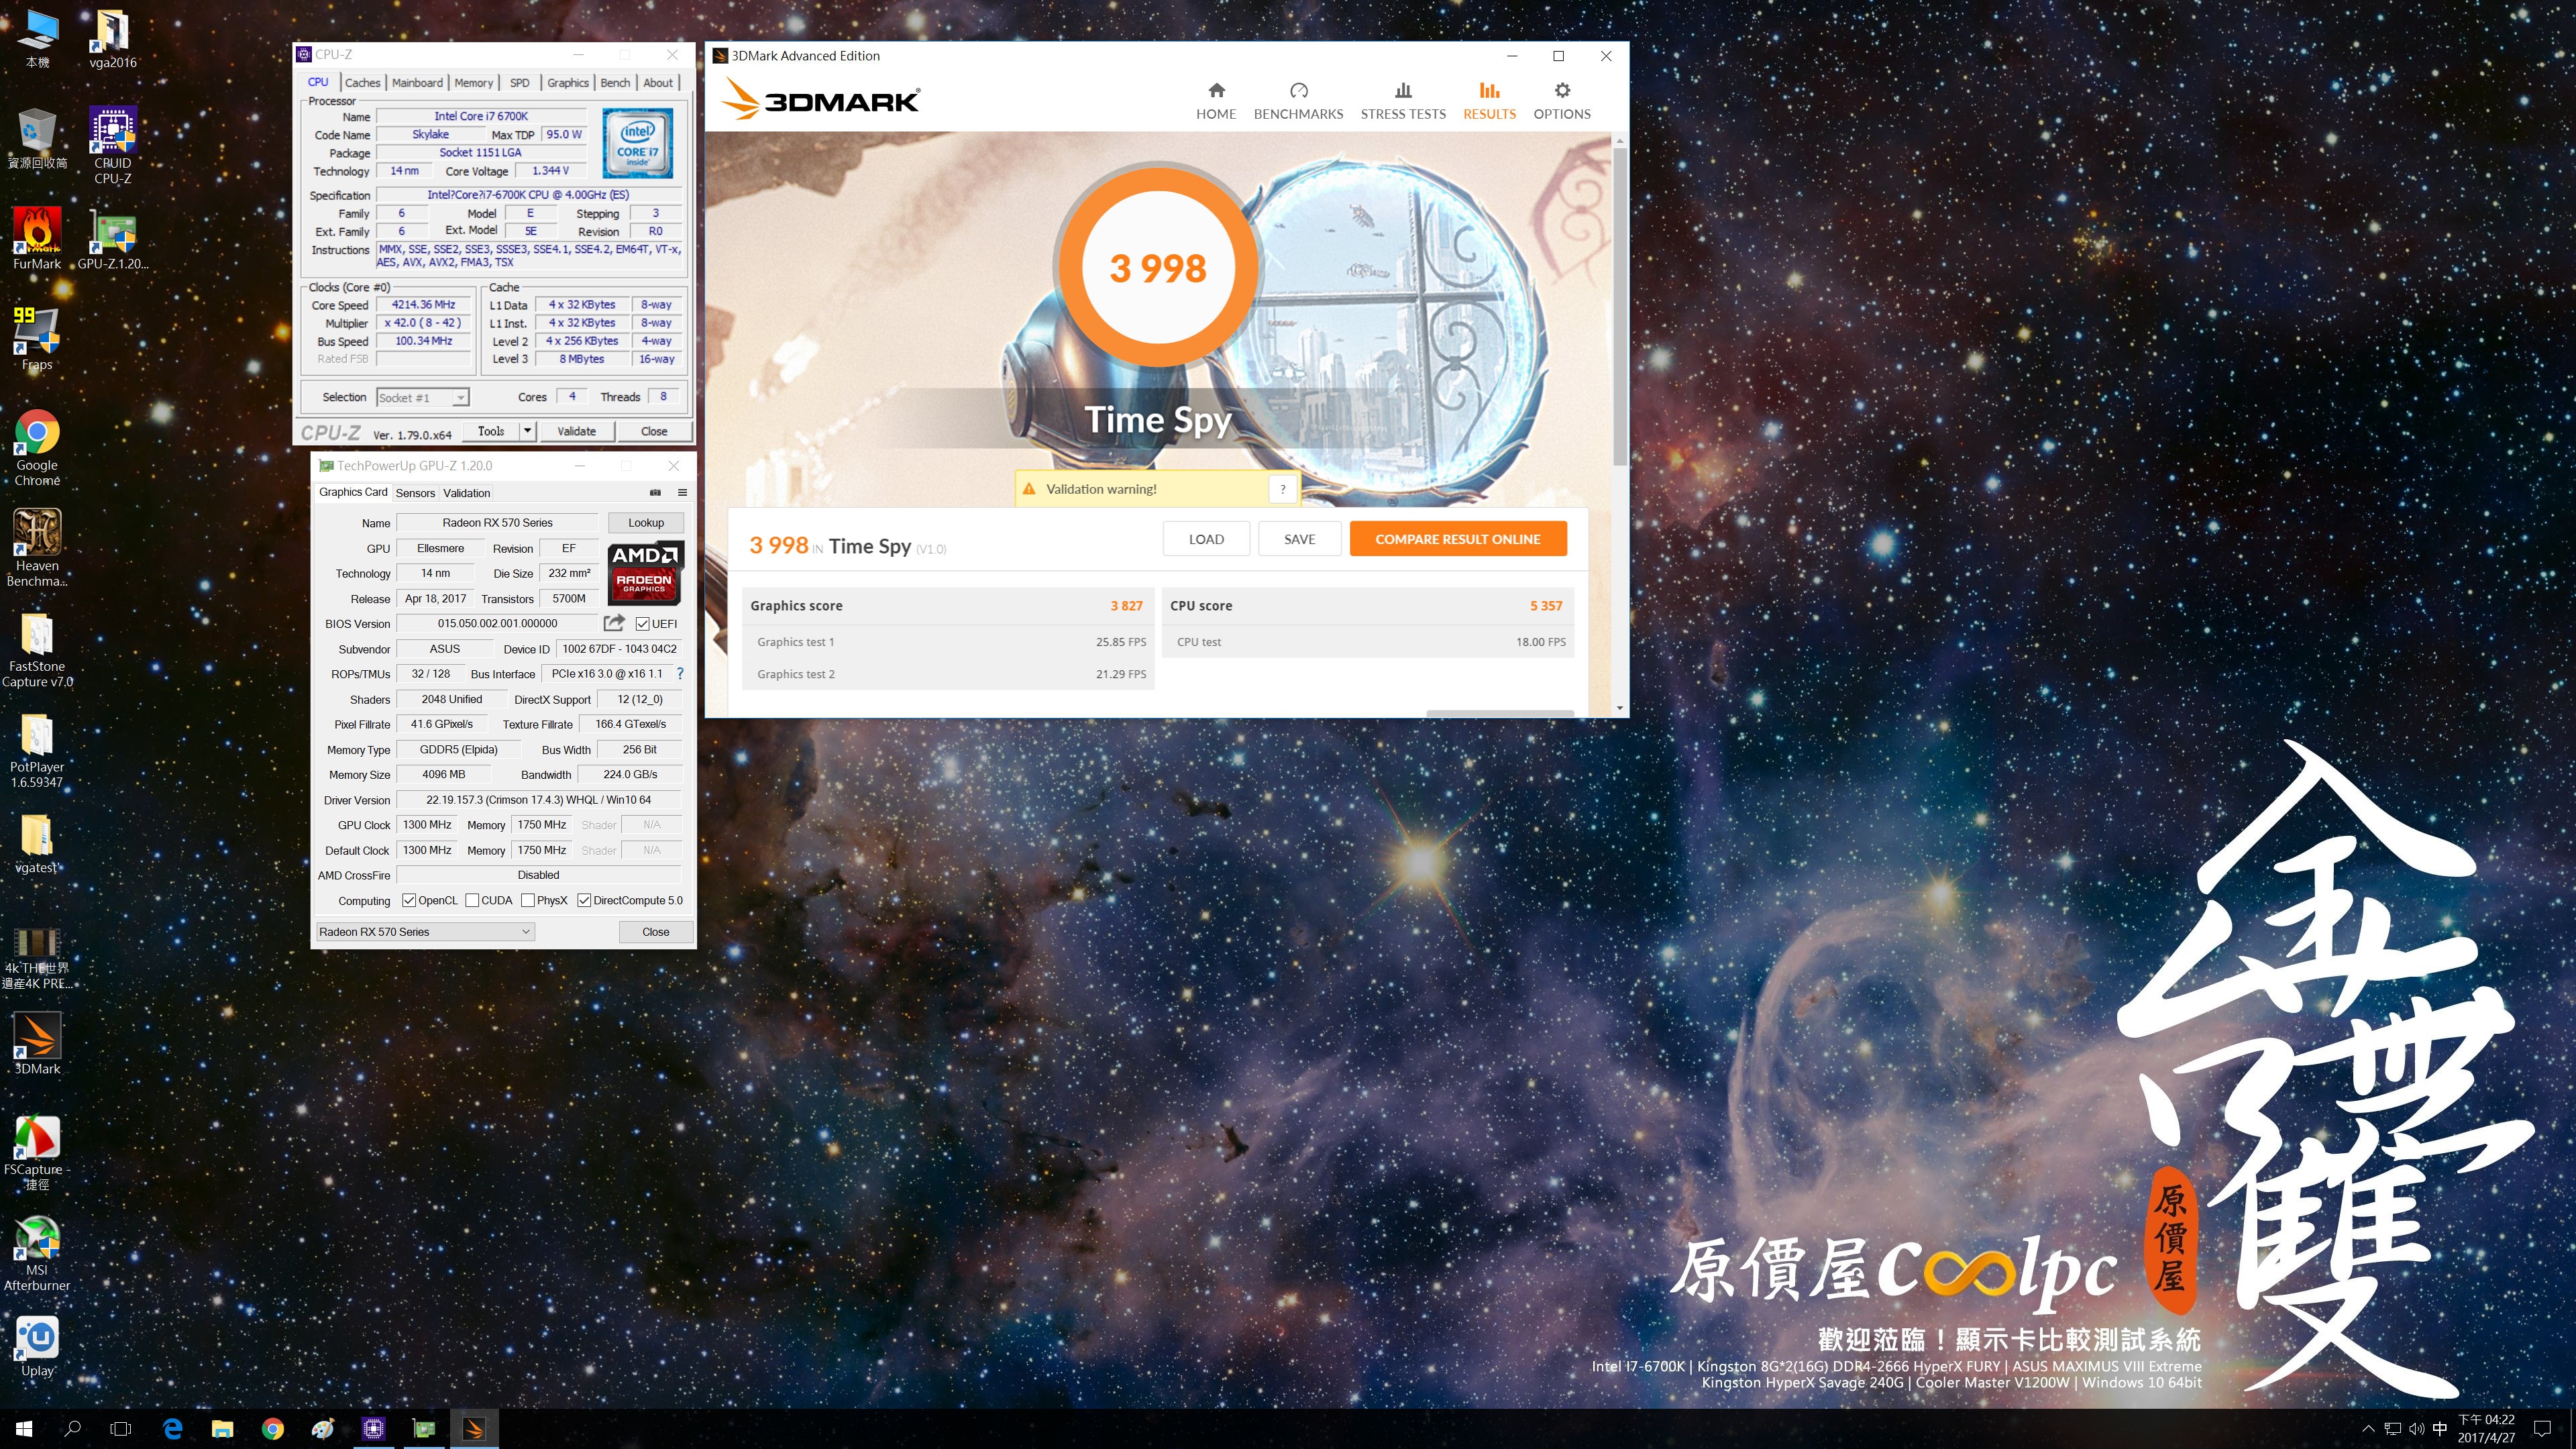Switch to GPU-Z Sensors tab

click(415, 493)
